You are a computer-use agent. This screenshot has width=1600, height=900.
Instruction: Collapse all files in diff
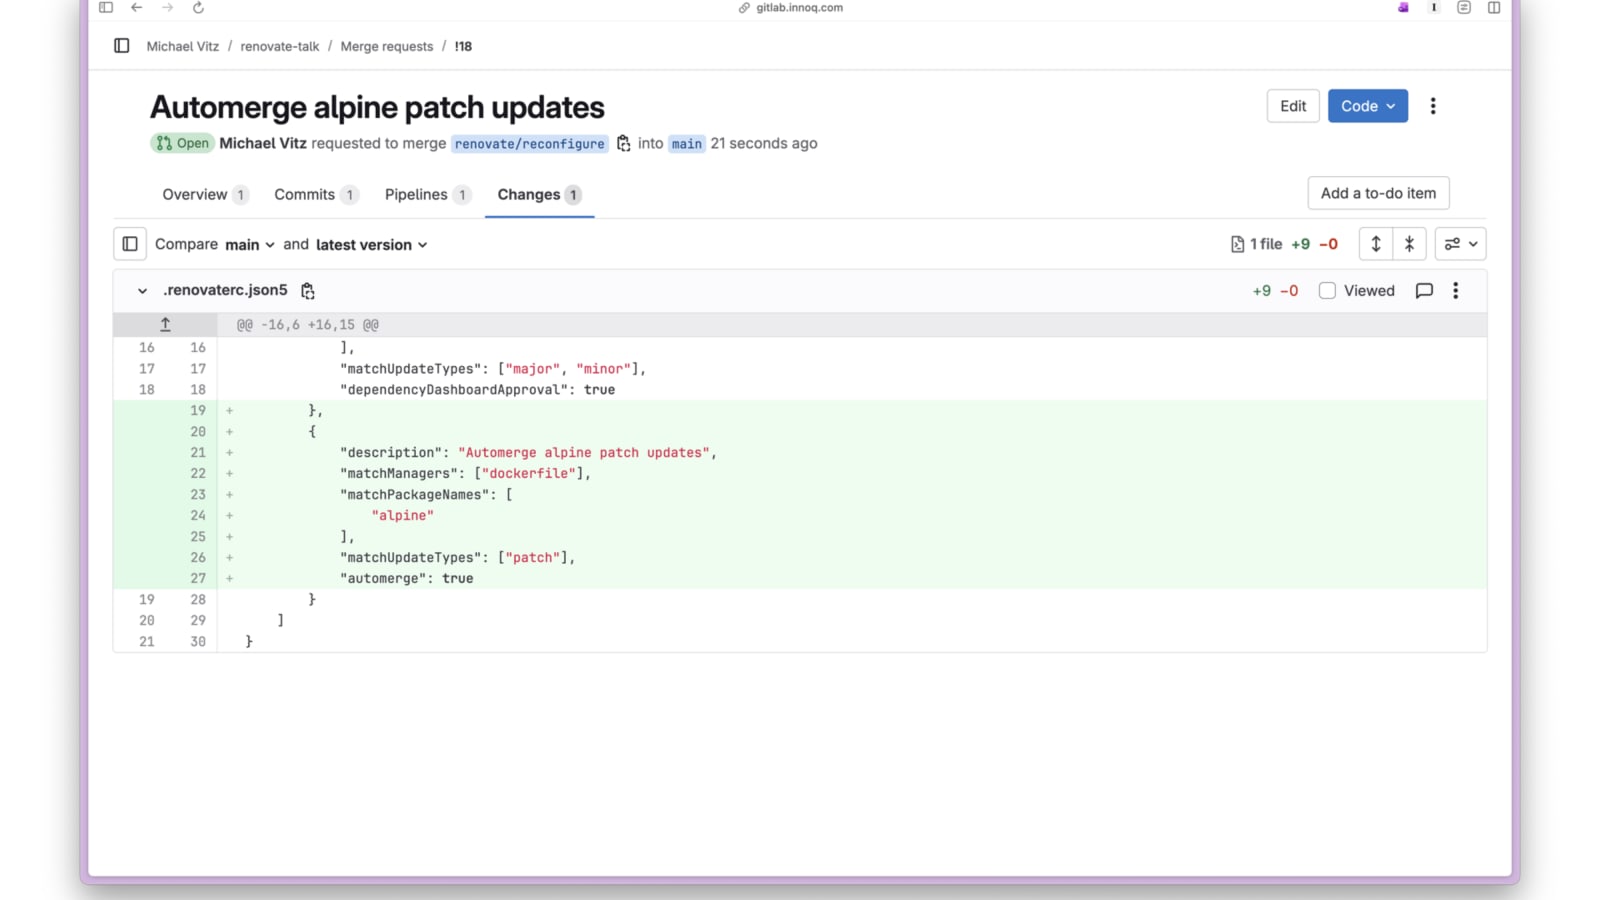[1409, 244]
